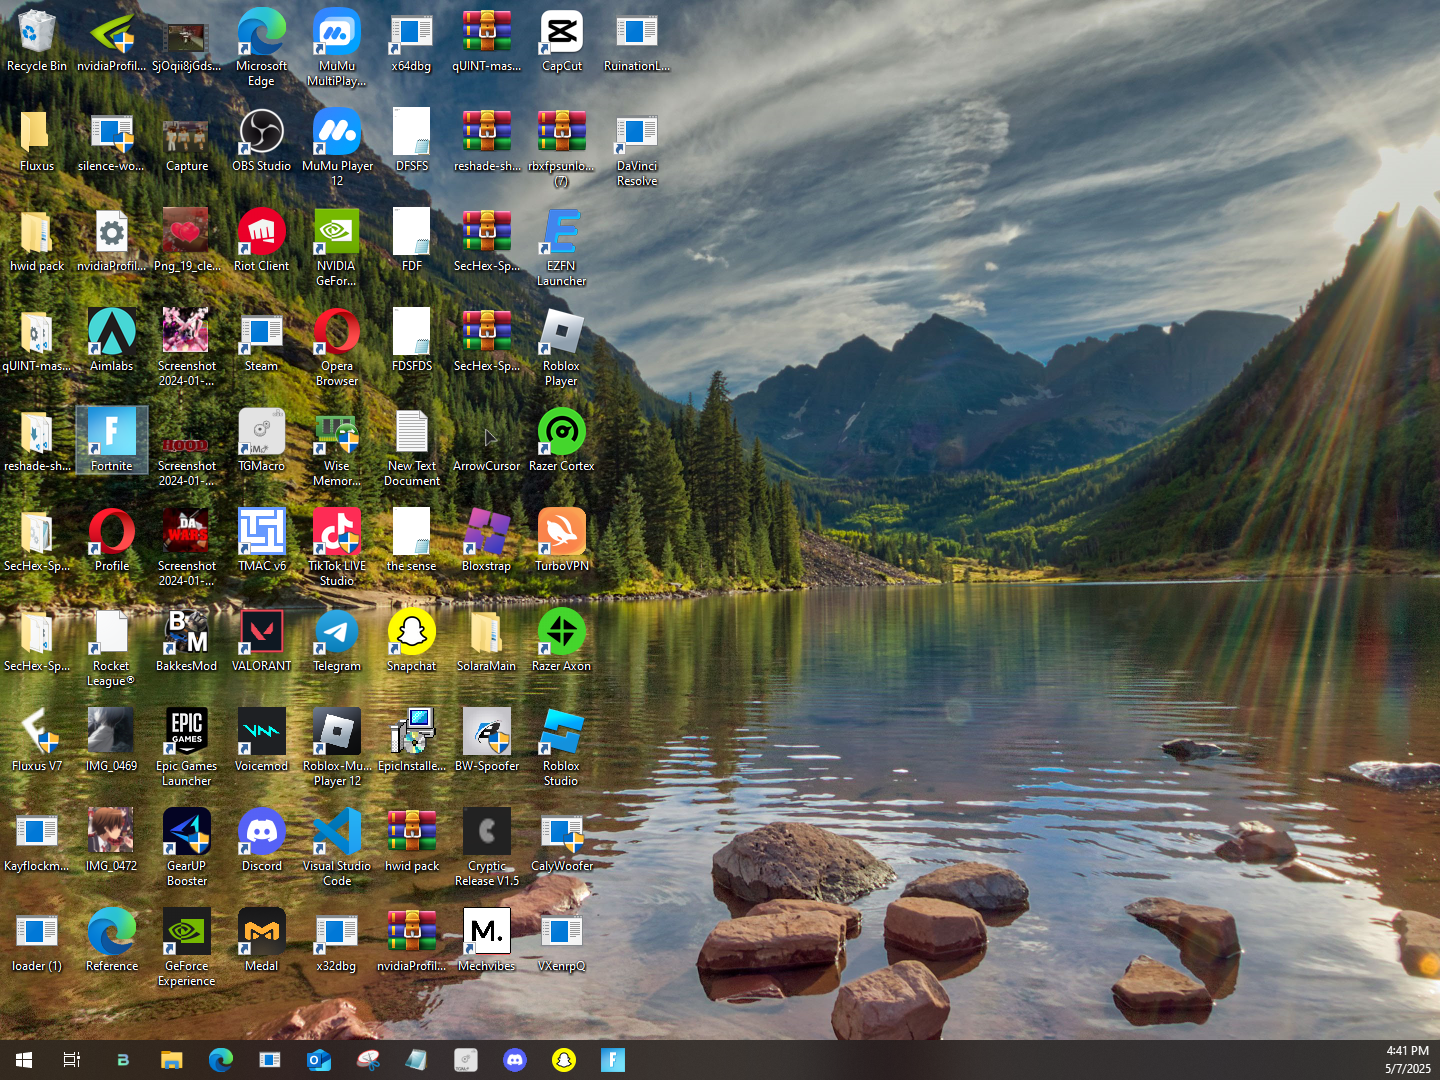Click the Opera Browser icon
The width and height of the screenshot is (1440, 1080).
(x=337, y=348)
